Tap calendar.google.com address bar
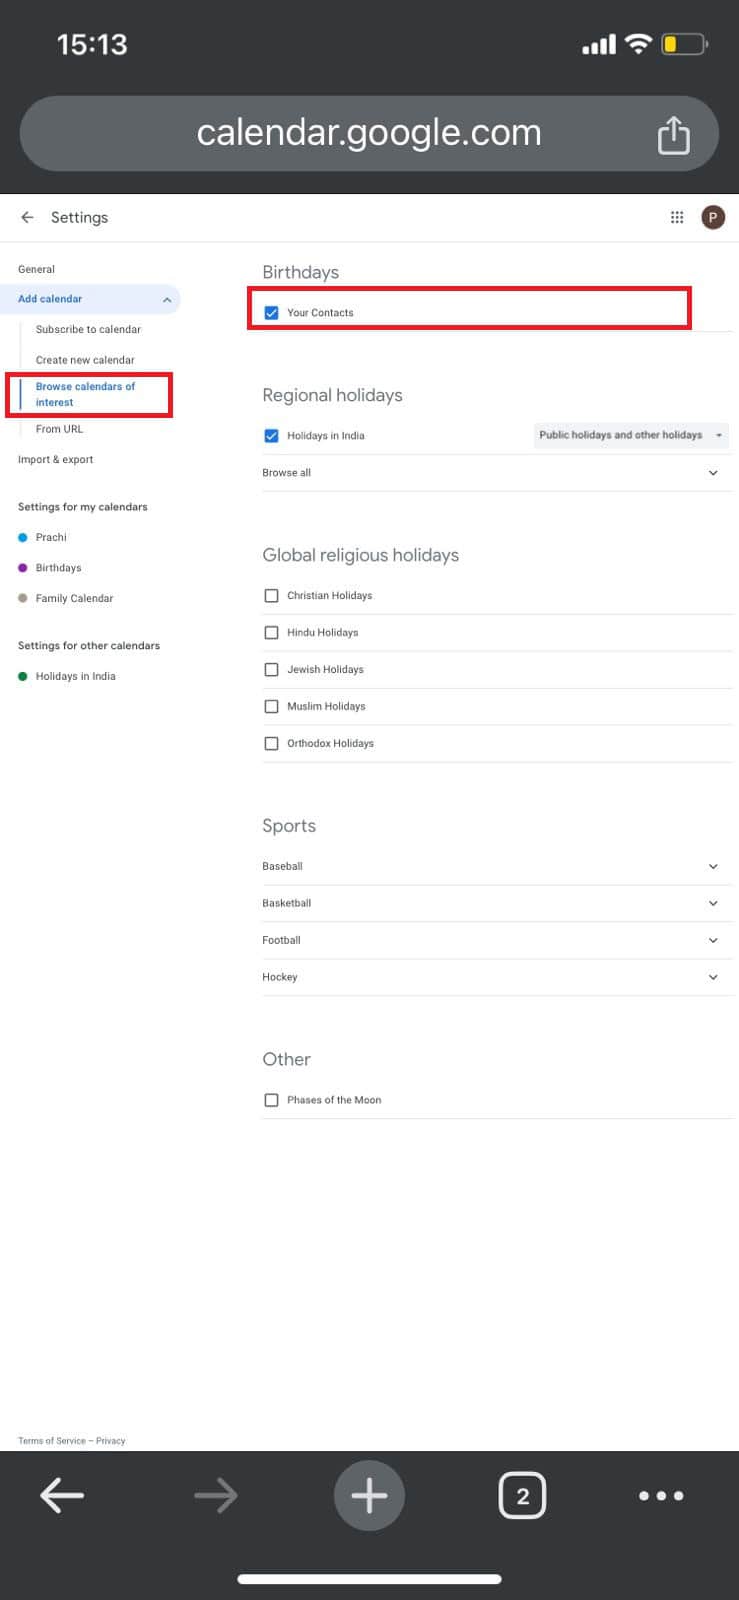Image resolution: width=739 pixels, height=1600 pixels. click(369, 134)
